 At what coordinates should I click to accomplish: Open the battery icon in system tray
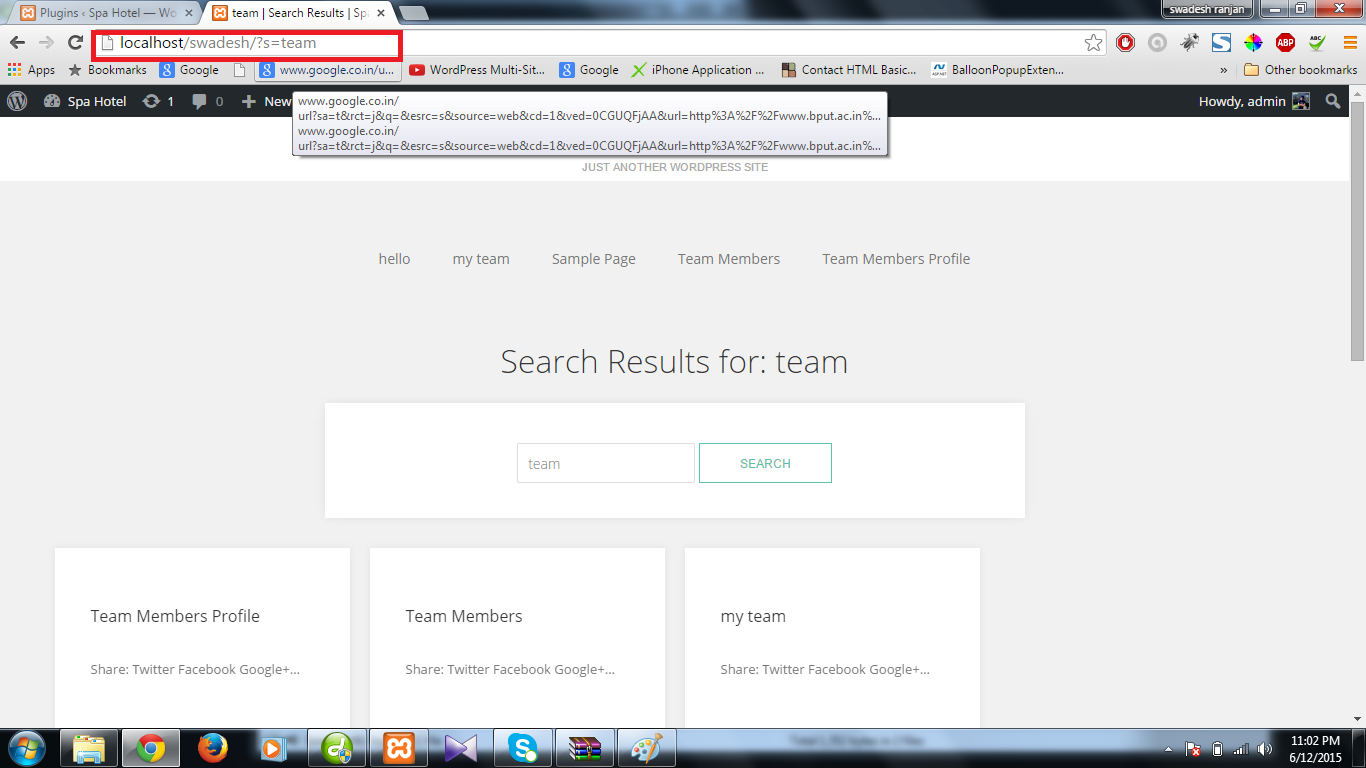(x=1217, y=749)
